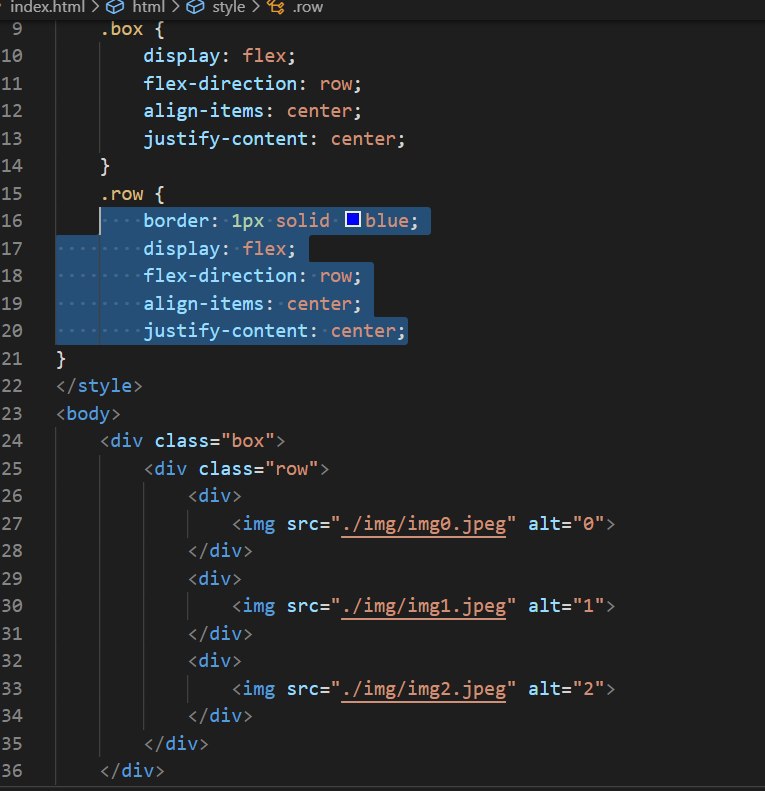Click 'solid' value in border line
Viewport: 765px width, 791px height.
coord(302,221)
